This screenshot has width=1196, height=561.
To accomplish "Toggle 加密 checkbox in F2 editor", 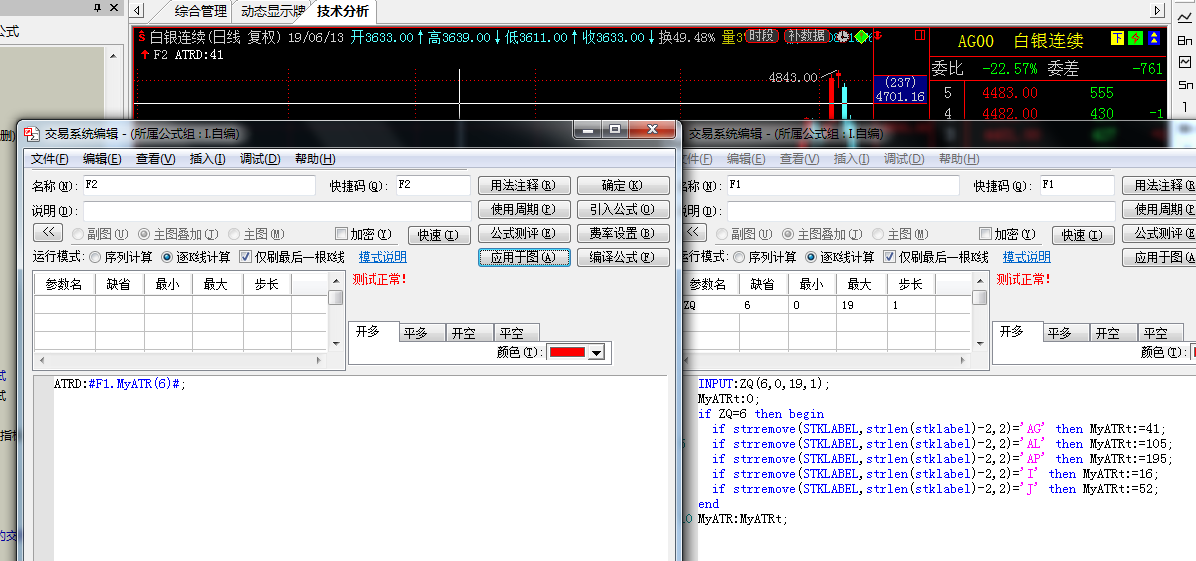I will pyautogui.click(x=341, y=234).
